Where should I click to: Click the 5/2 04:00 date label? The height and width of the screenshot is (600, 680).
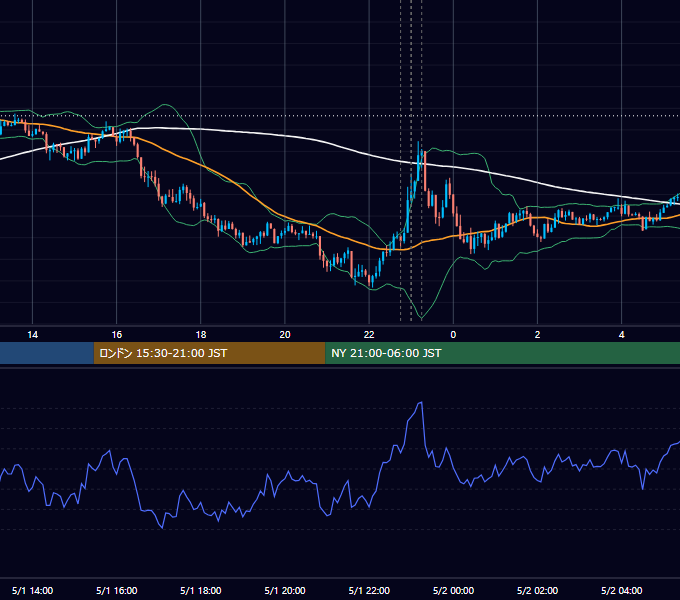click(621, 590)
